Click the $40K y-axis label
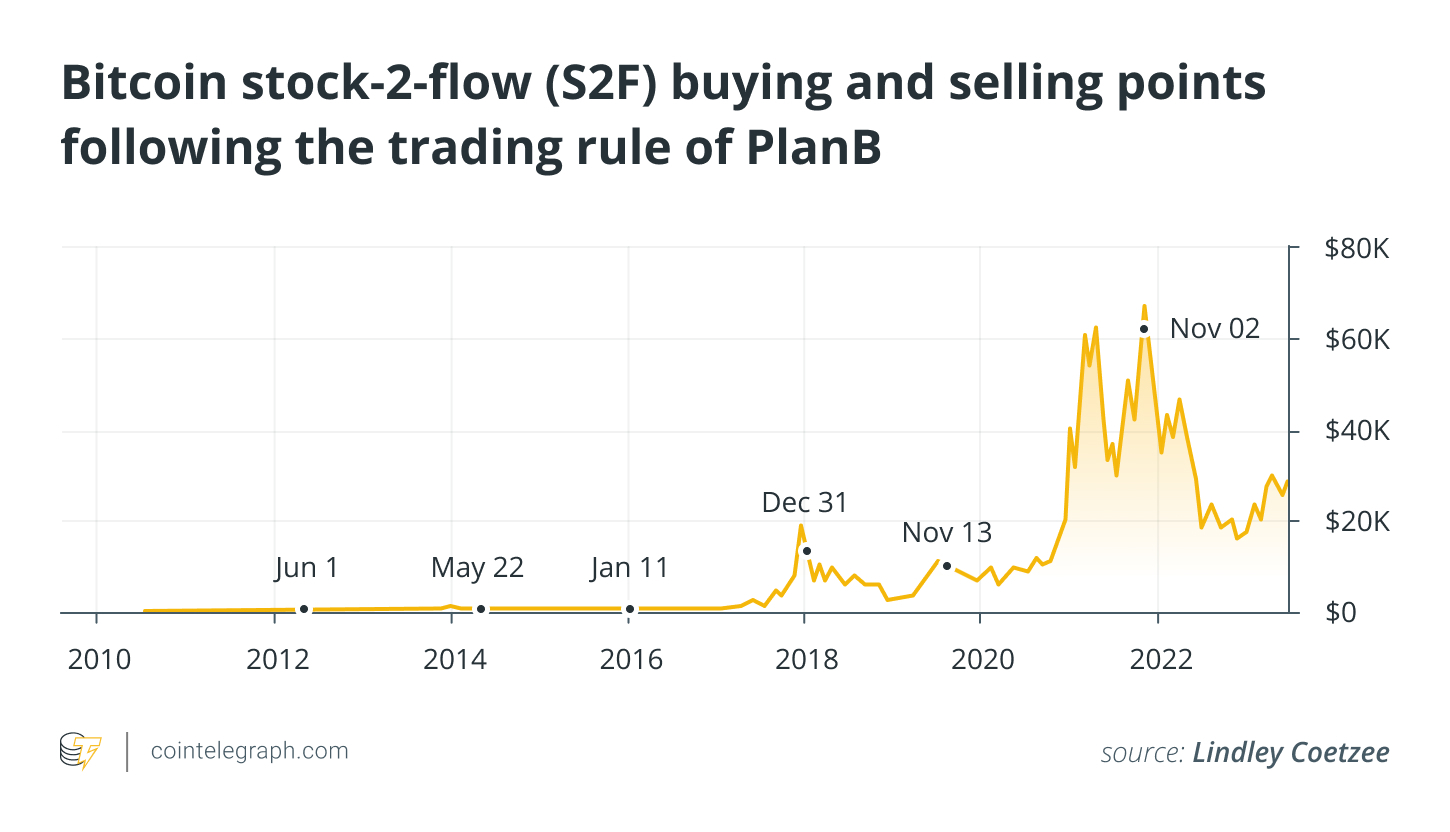 [1358, 431]
